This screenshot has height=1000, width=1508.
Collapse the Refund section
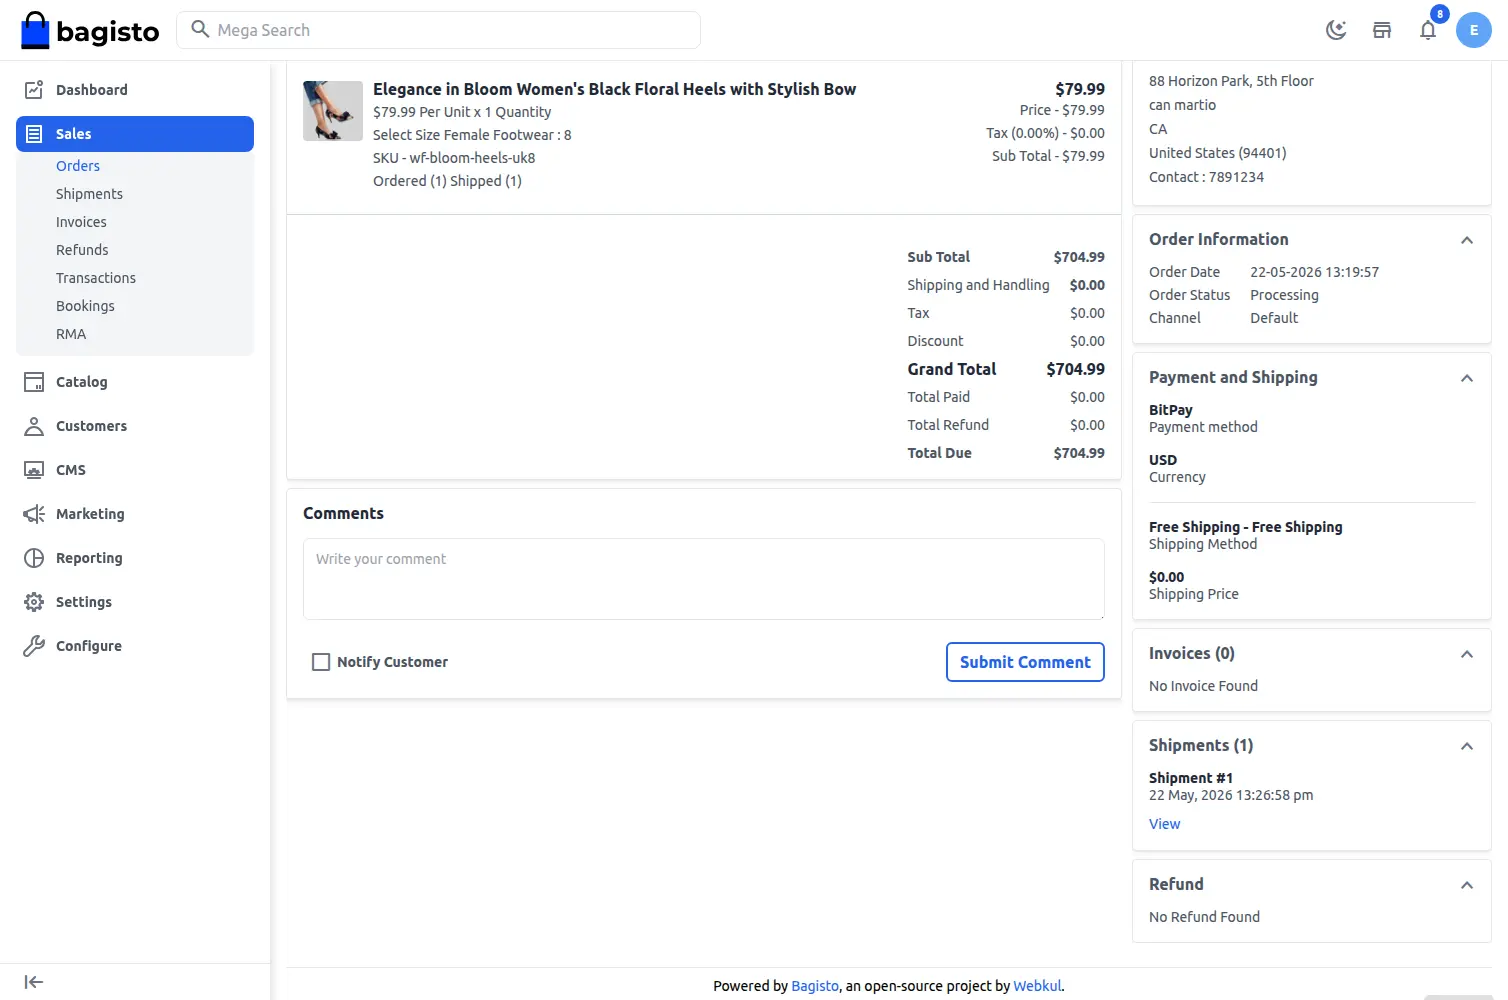coord(1467,885)
